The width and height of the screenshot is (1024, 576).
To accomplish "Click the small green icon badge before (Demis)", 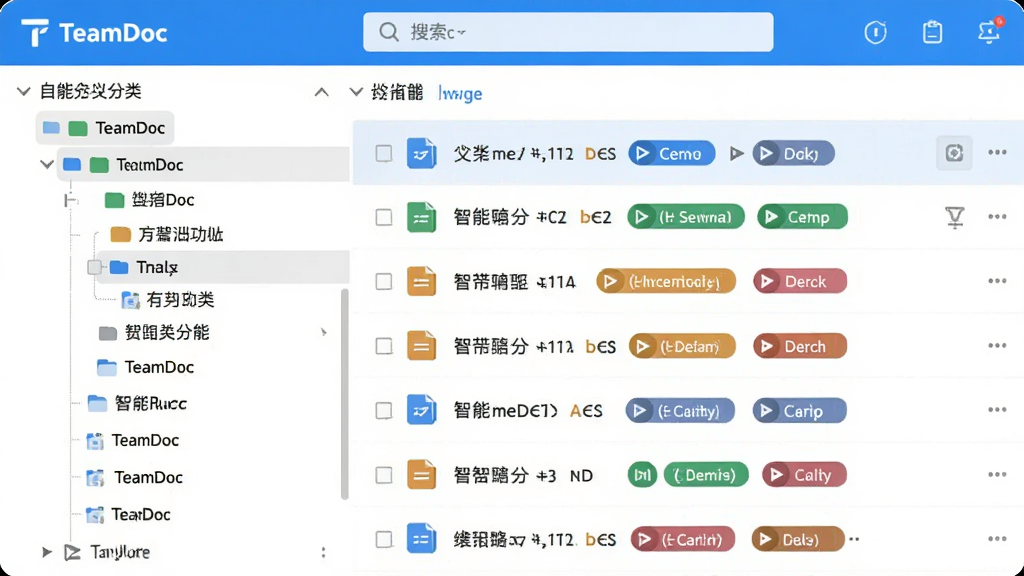I will coord(642,475).
